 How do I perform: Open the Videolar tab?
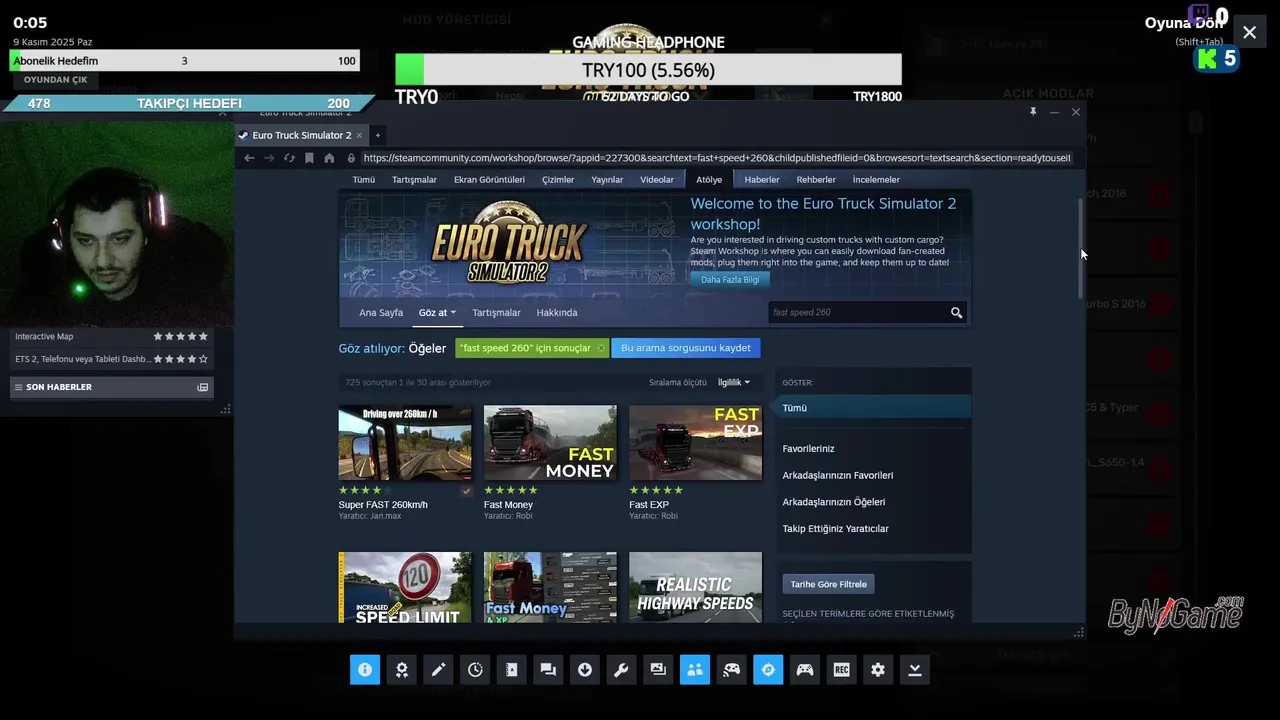[657, 180]
